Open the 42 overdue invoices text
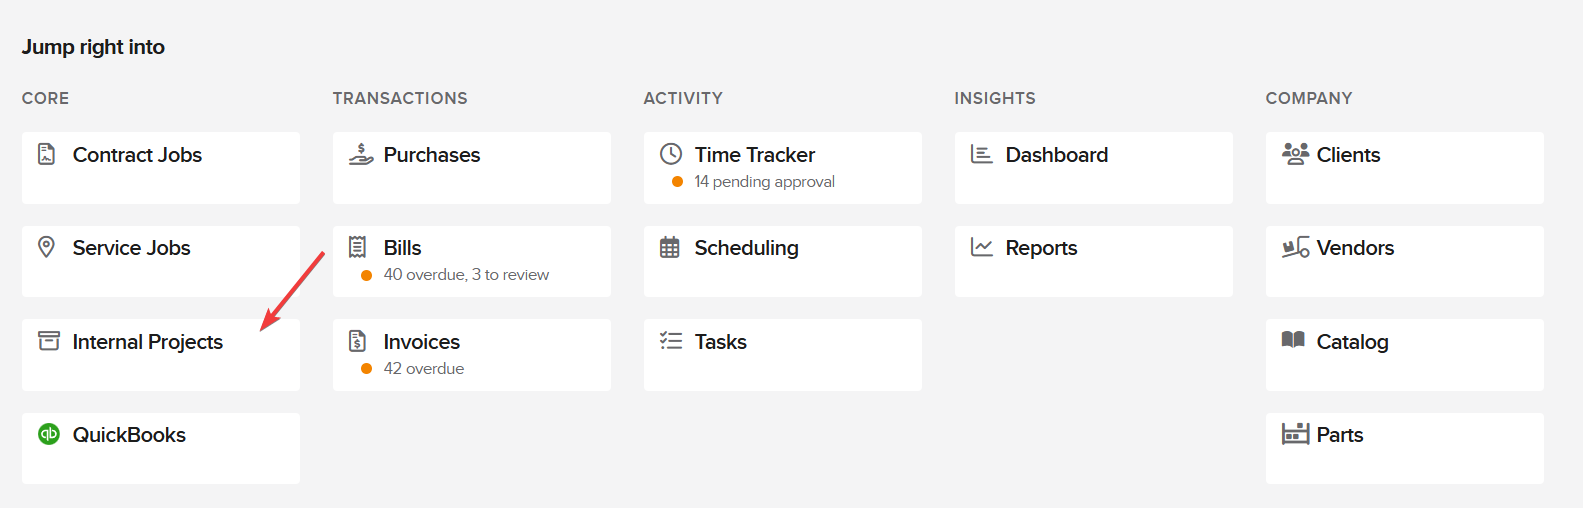The width and height of the screenshot is (1583, 508). (x=424, y=369)
